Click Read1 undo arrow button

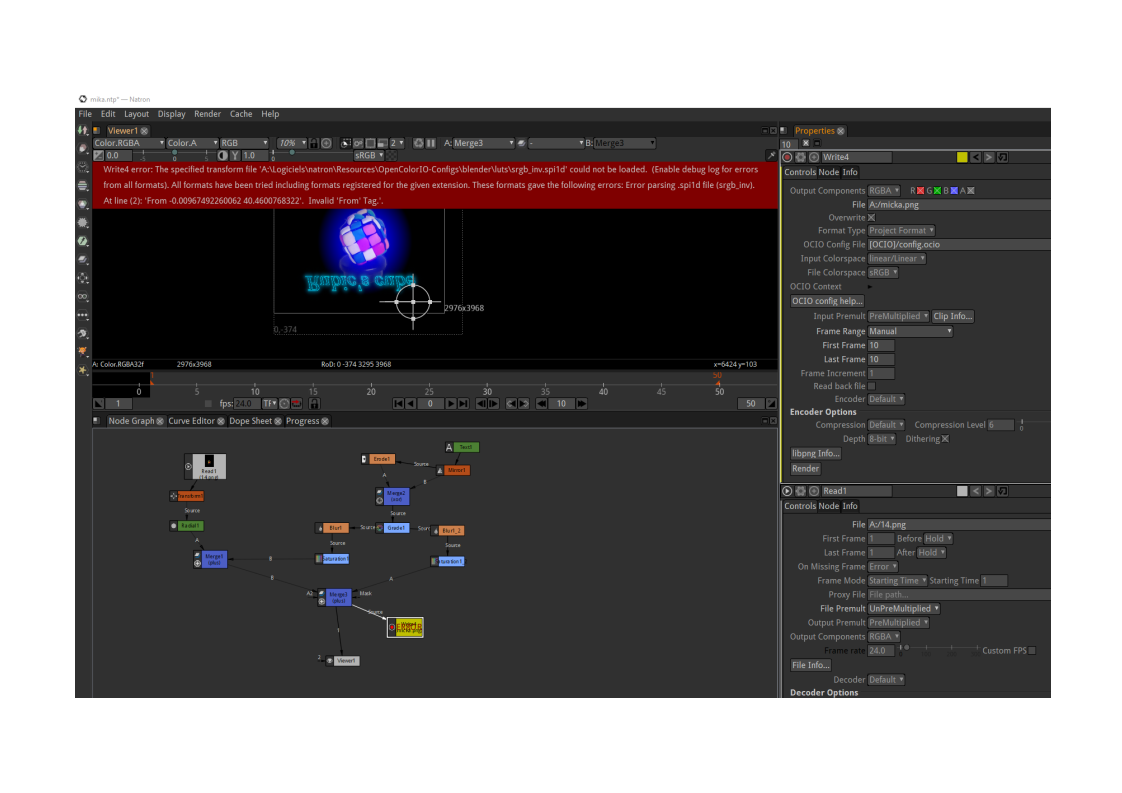pos(975,491)
